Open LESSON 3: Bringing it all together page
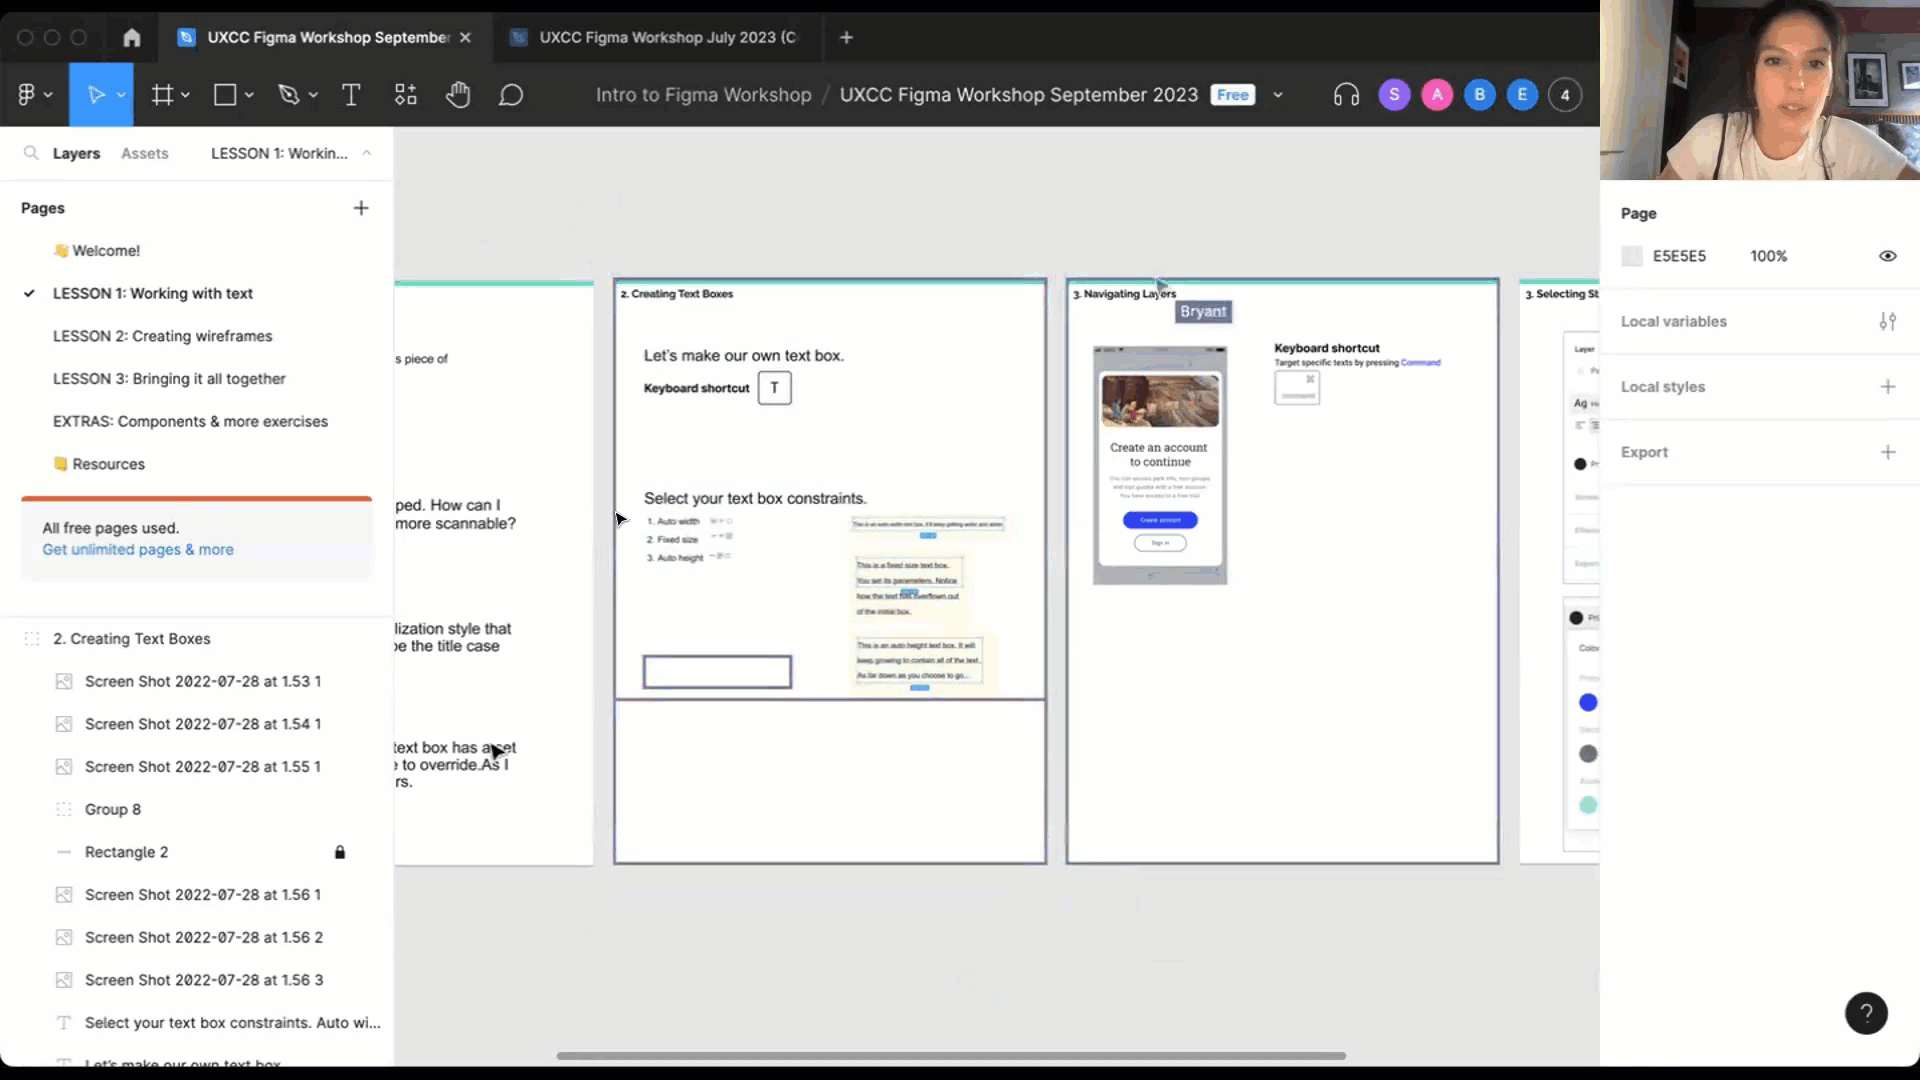This screenshot has height=1080, width=1920. pos(169,378)
